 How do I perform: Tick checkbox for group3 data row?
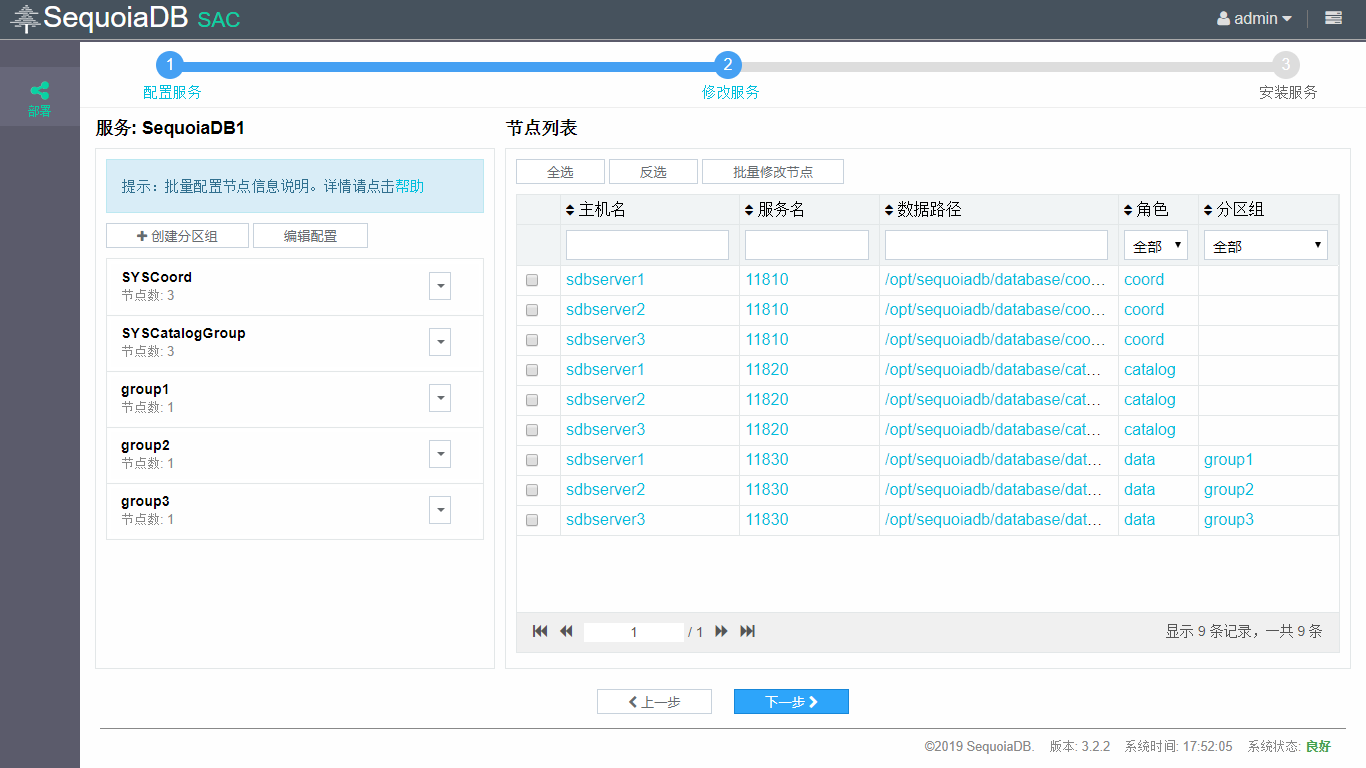coord(532,520)
